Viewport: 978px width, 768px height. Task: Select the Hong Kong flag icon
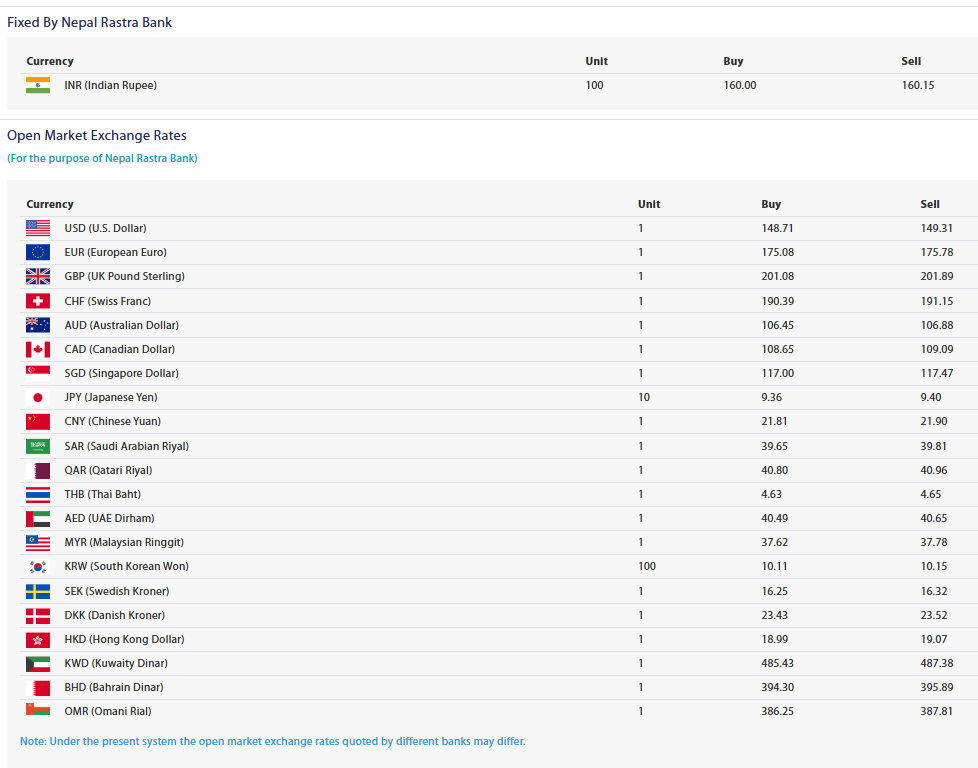pos(38,639)
